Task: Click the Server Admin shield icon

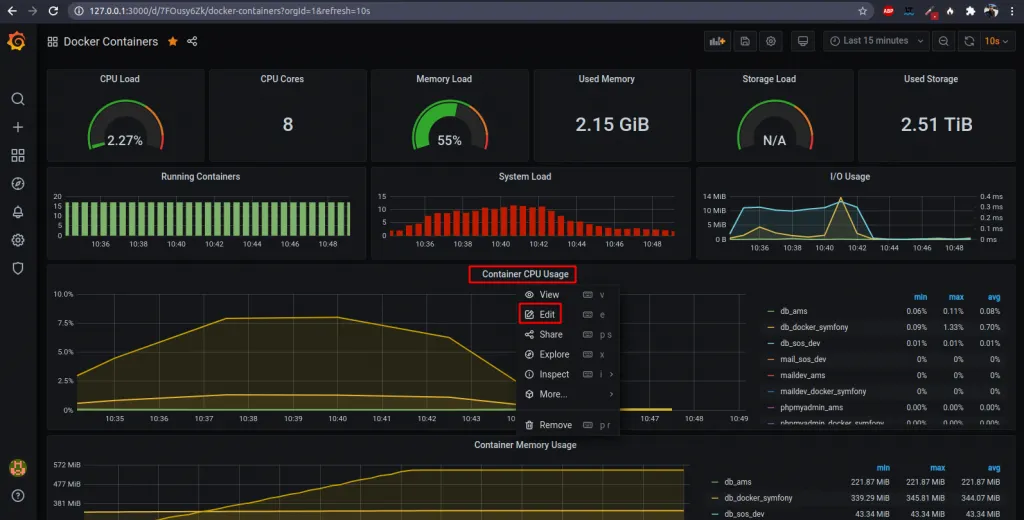Action: [x=17, y=268]
